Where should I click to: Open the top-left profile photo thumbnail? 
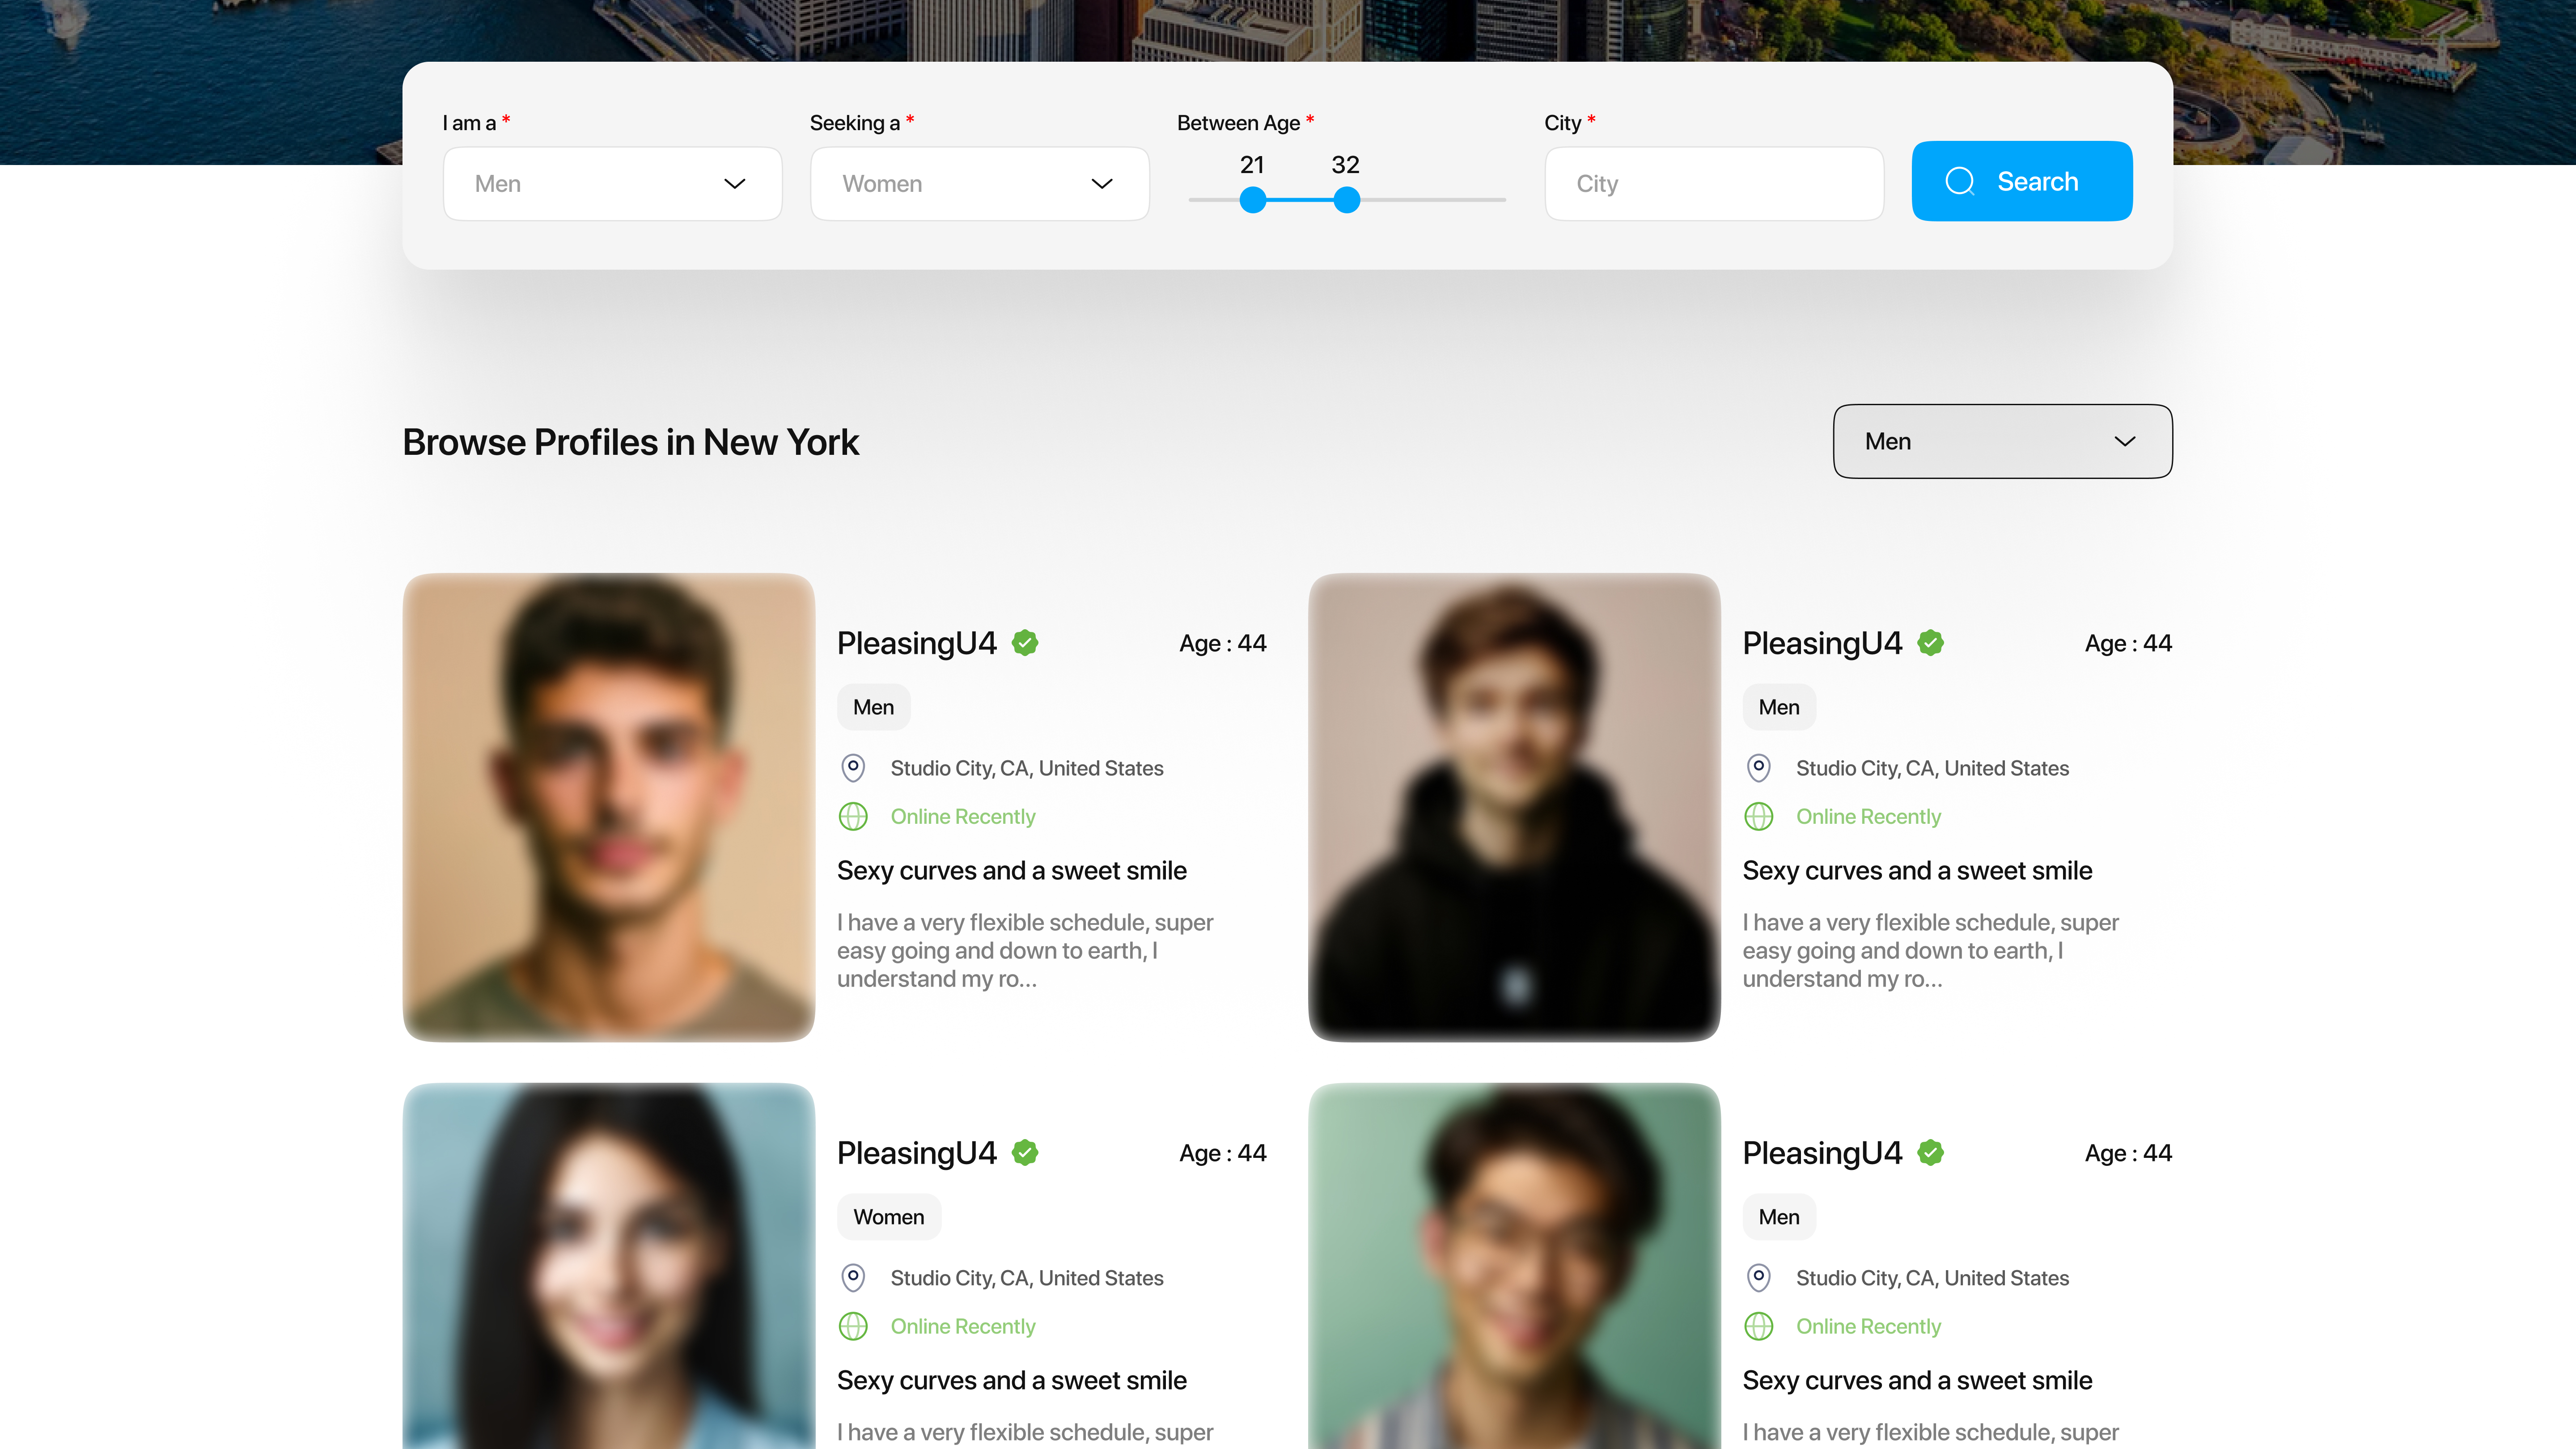pos(609,807)
